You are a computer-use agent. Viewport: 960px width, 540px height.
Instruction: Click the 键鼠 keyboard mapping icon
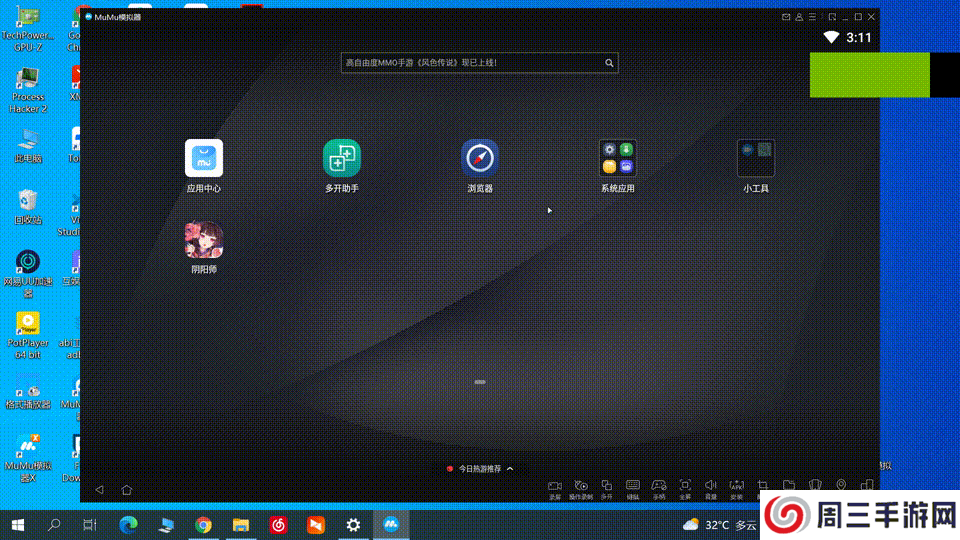click(633, 486)
